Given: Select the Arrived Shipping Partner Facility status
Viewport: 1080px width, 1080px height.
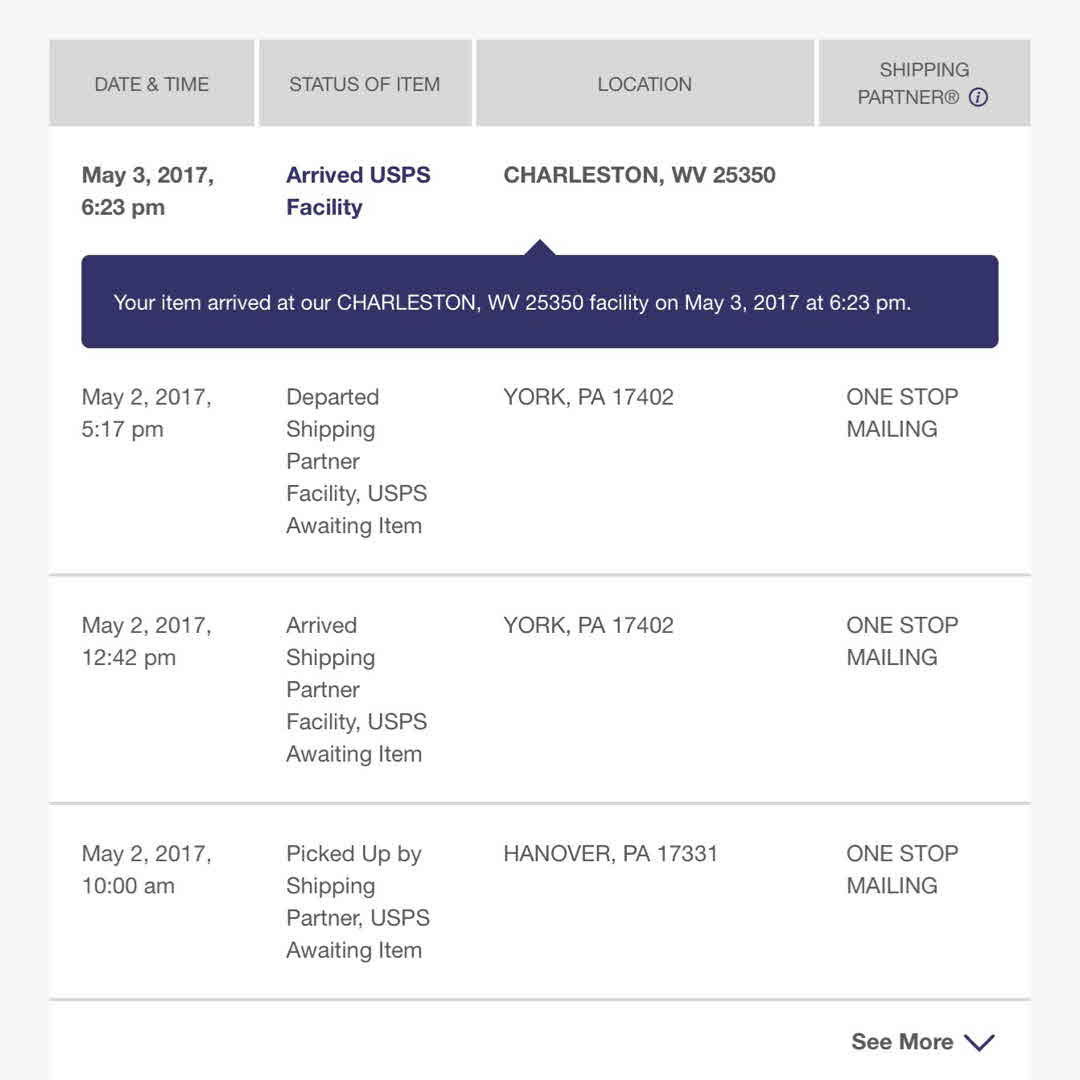Looking at the screenshot, I should click(x=356, y=689).
